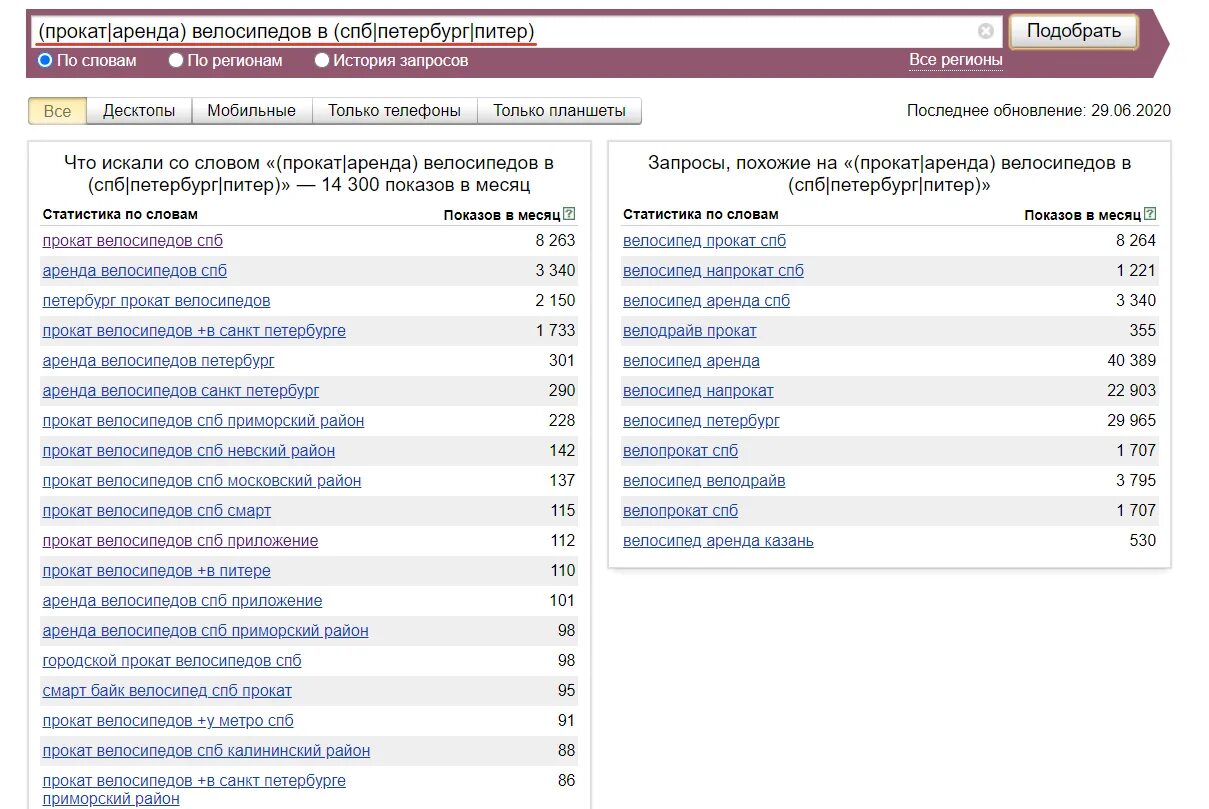Click the value '29 965' impressions

coord(1131,421)
